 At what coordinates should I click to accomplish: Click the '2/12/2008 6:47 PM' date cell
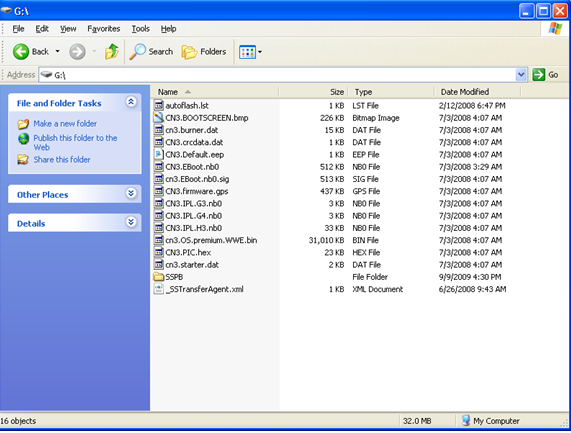point(472,106)
